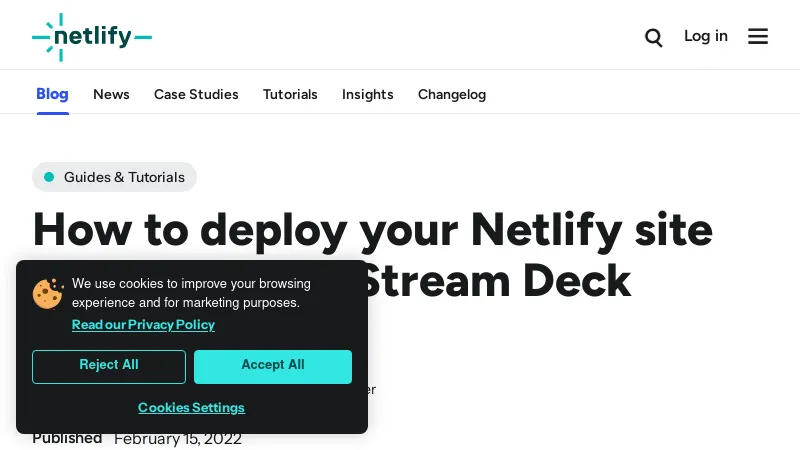Open Cookies Settings
Screen dimensions: 800x450
[x=191, y=407]
